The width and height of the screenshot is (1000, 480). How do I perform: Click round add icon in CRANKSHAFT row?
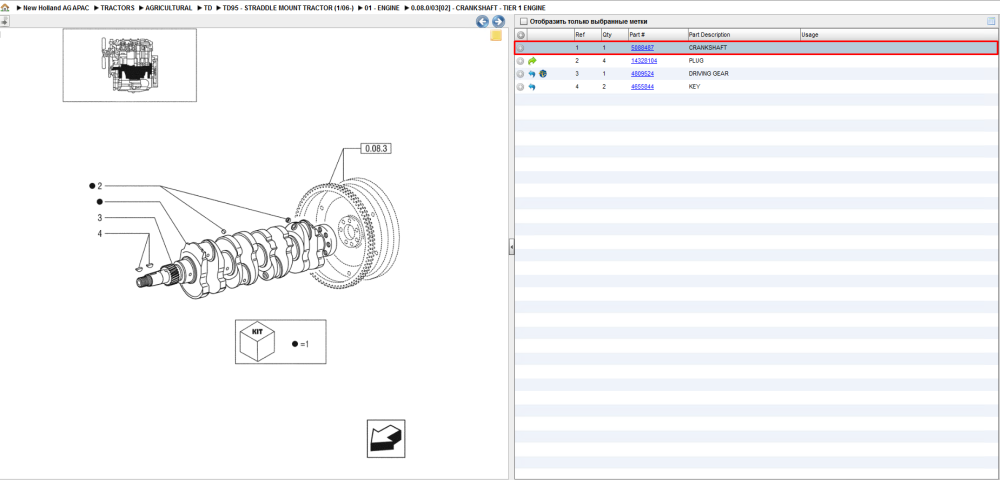(520, 48)
